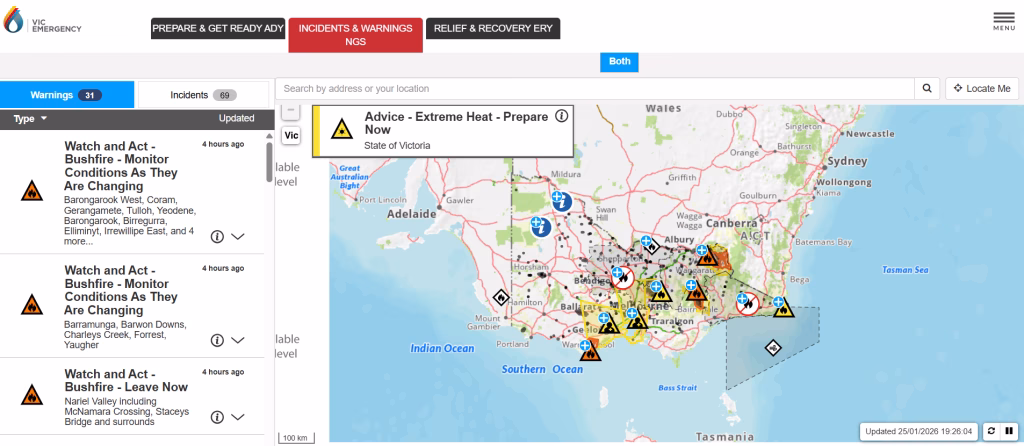The image size is (1024, 446).
Task: Expand the Barramunga warning chevron
Action: 238,340
